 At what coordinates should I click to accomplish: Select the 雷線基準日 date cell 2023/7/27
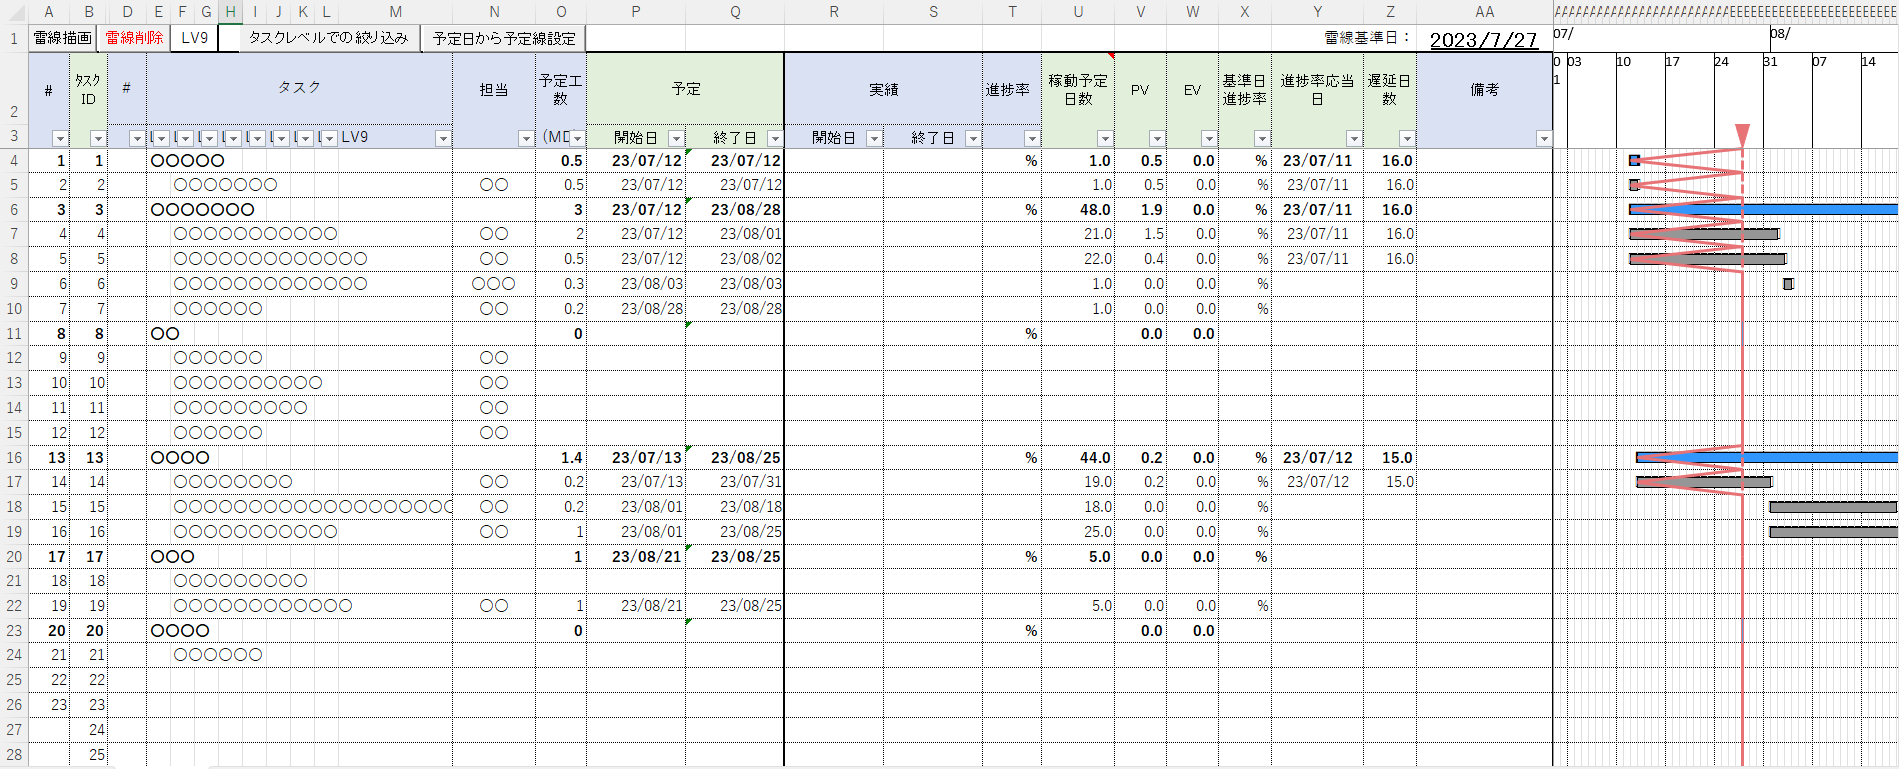coord(1484,39)
